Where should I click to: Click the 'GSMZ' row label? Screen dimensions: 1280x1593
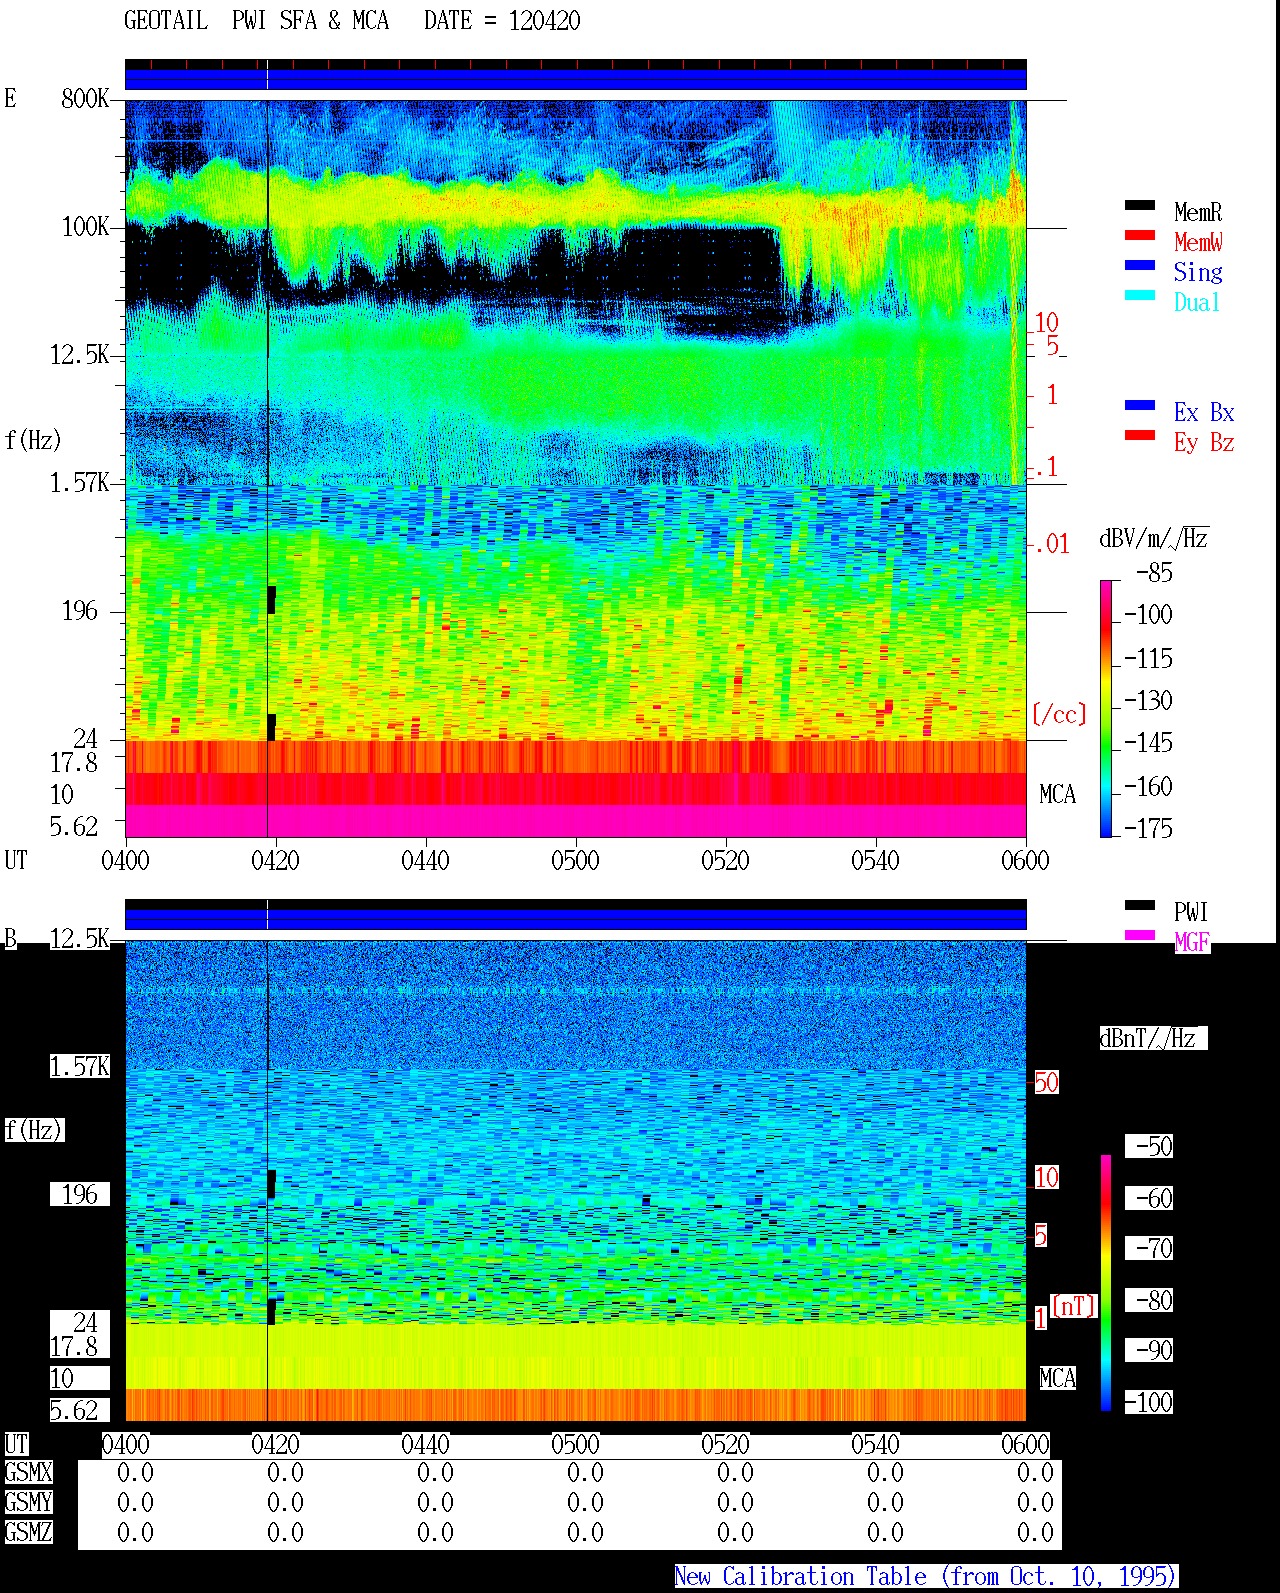[28, 1533]
